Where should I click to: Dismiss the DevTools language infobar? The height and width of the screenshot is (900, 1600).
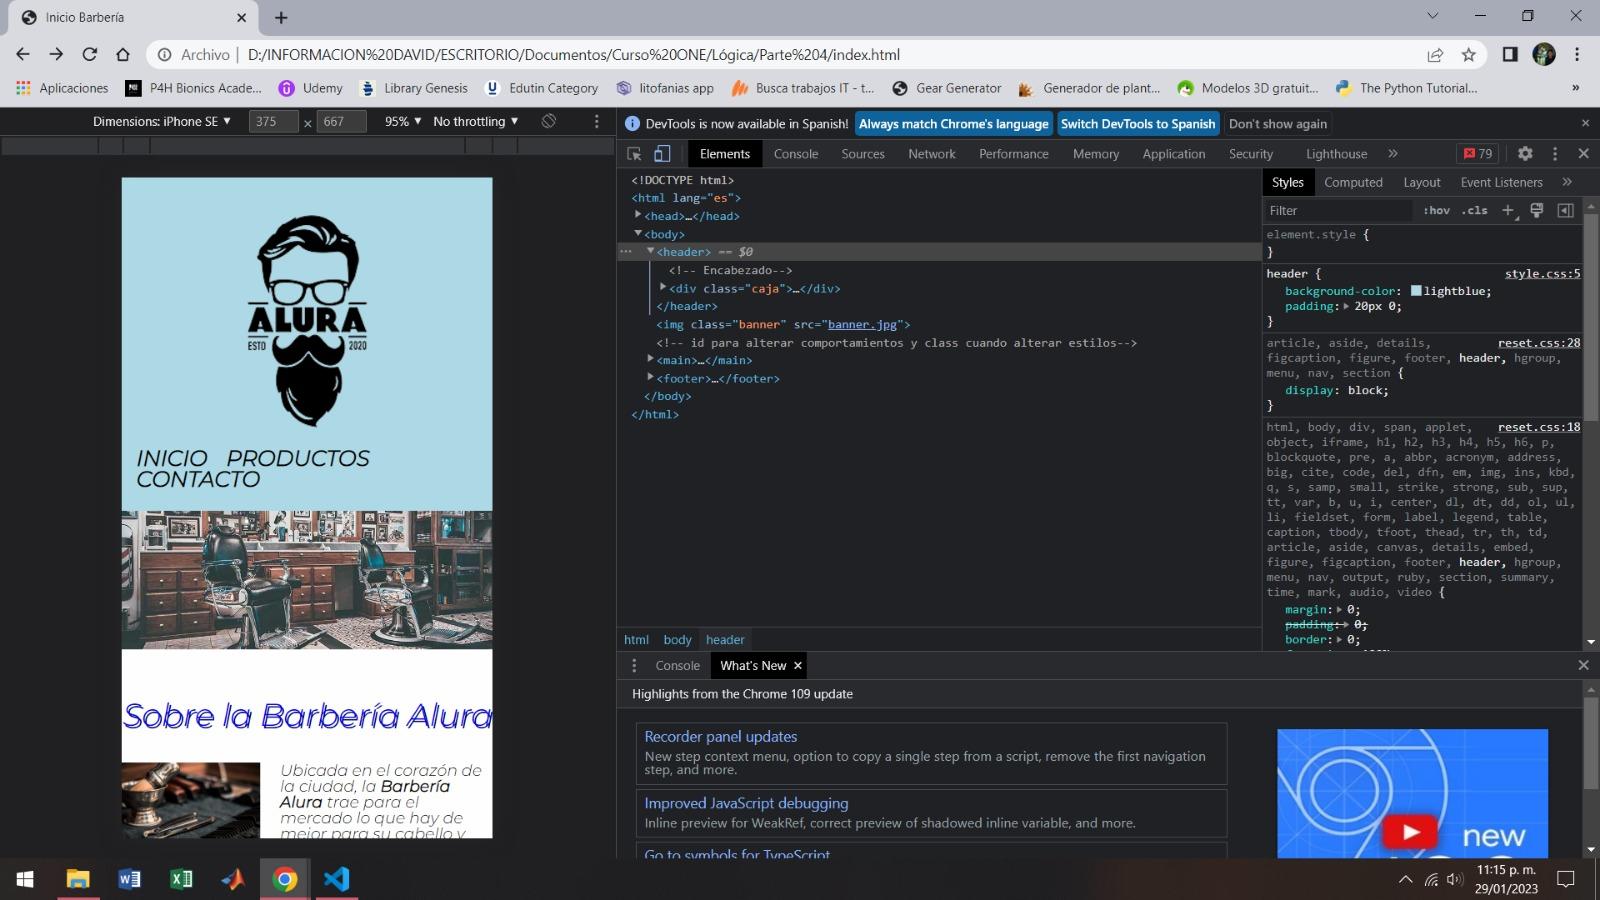click(1585, 123)
